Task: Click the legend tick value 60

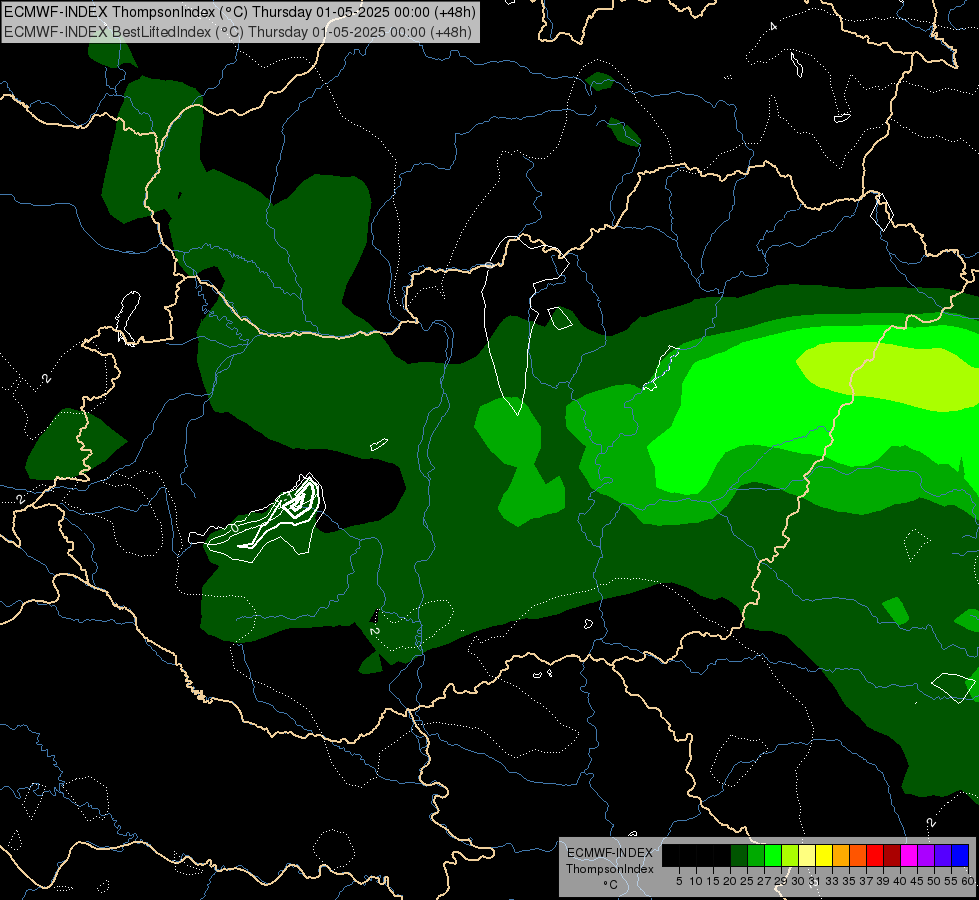Action: tap(968, 881)
